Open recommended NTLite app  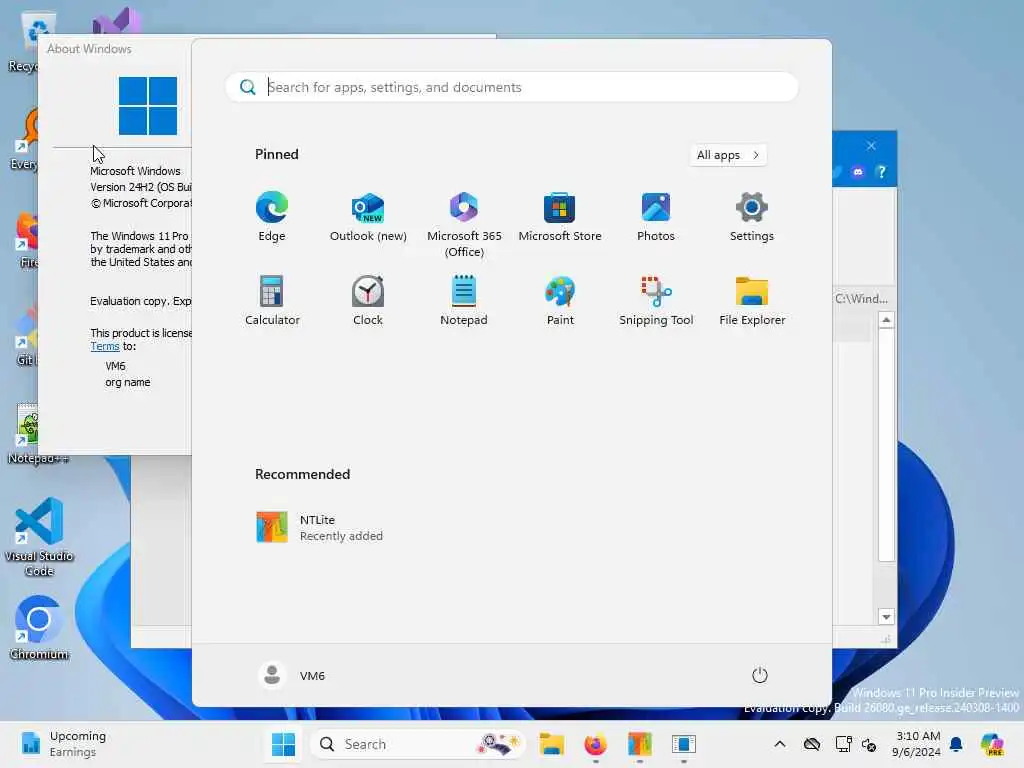click(320, 528)
